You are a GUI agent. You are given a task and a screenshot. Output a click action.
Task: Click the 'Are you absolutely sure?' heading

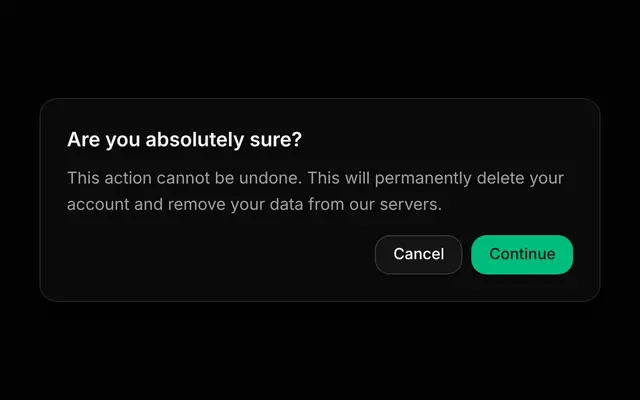pyautogui.click(x=184, y=140)
